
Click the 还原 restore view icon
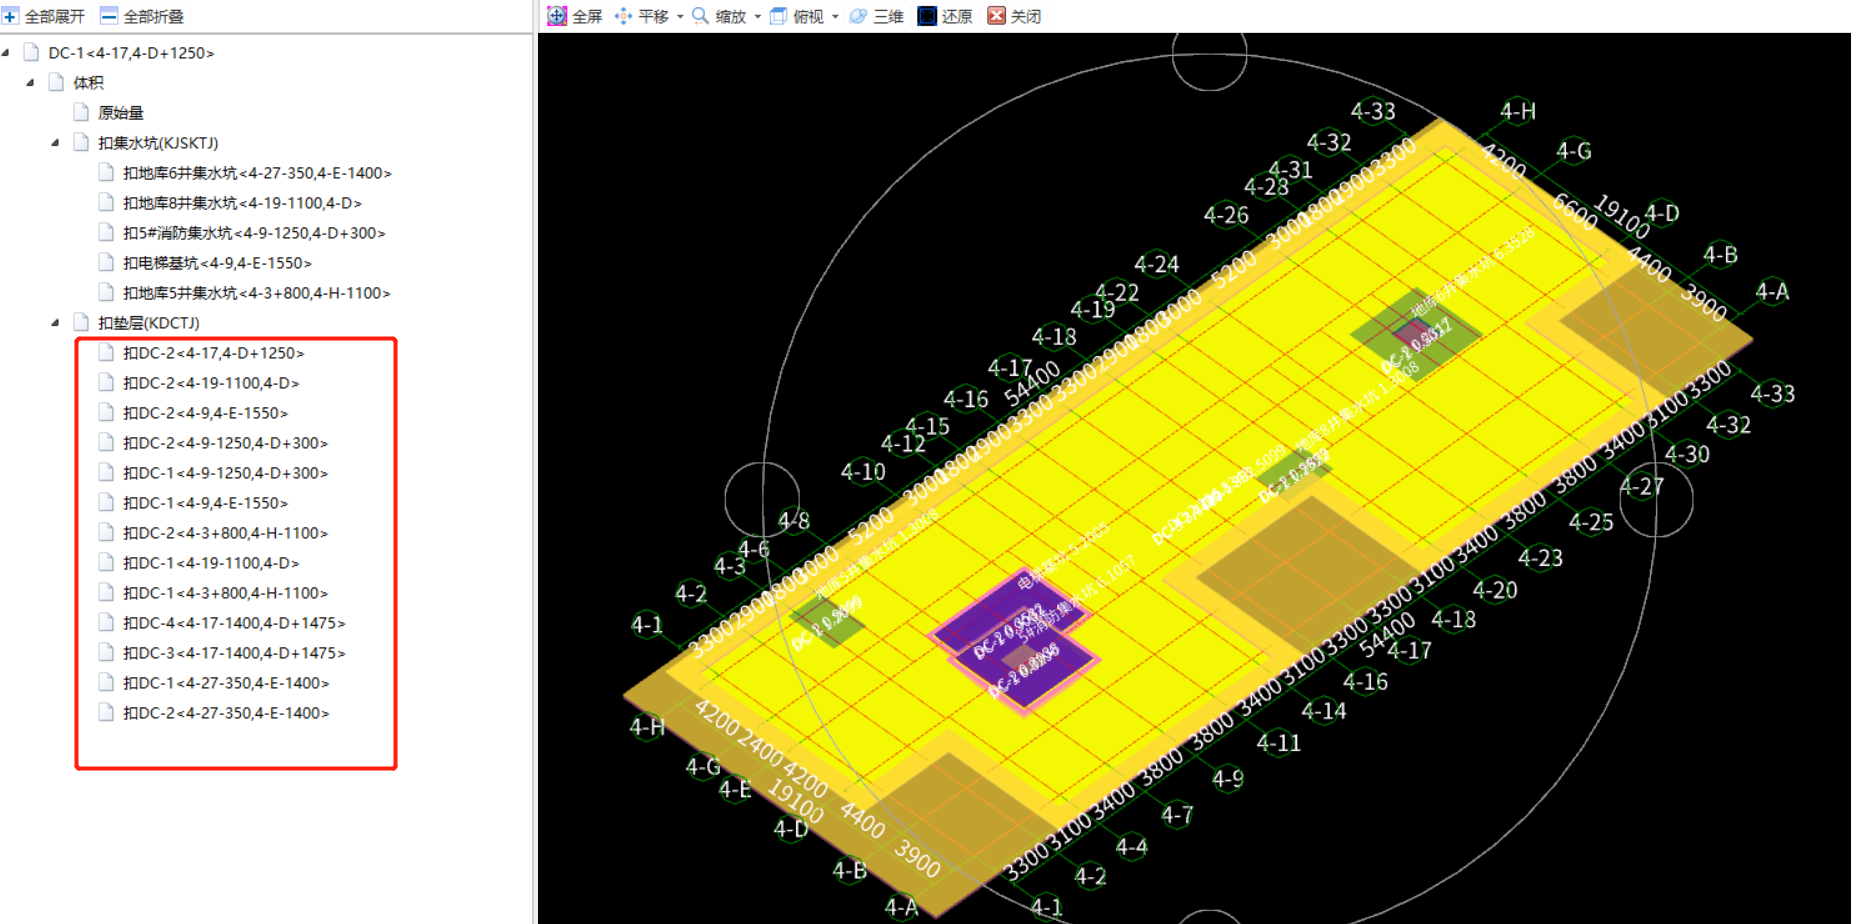coord(927,16)
